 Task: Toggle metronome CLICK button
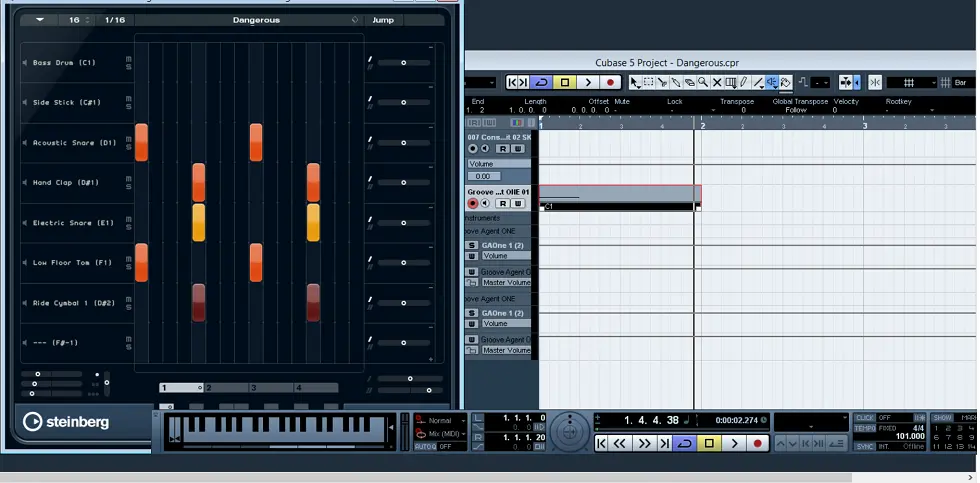click(865, 418)
